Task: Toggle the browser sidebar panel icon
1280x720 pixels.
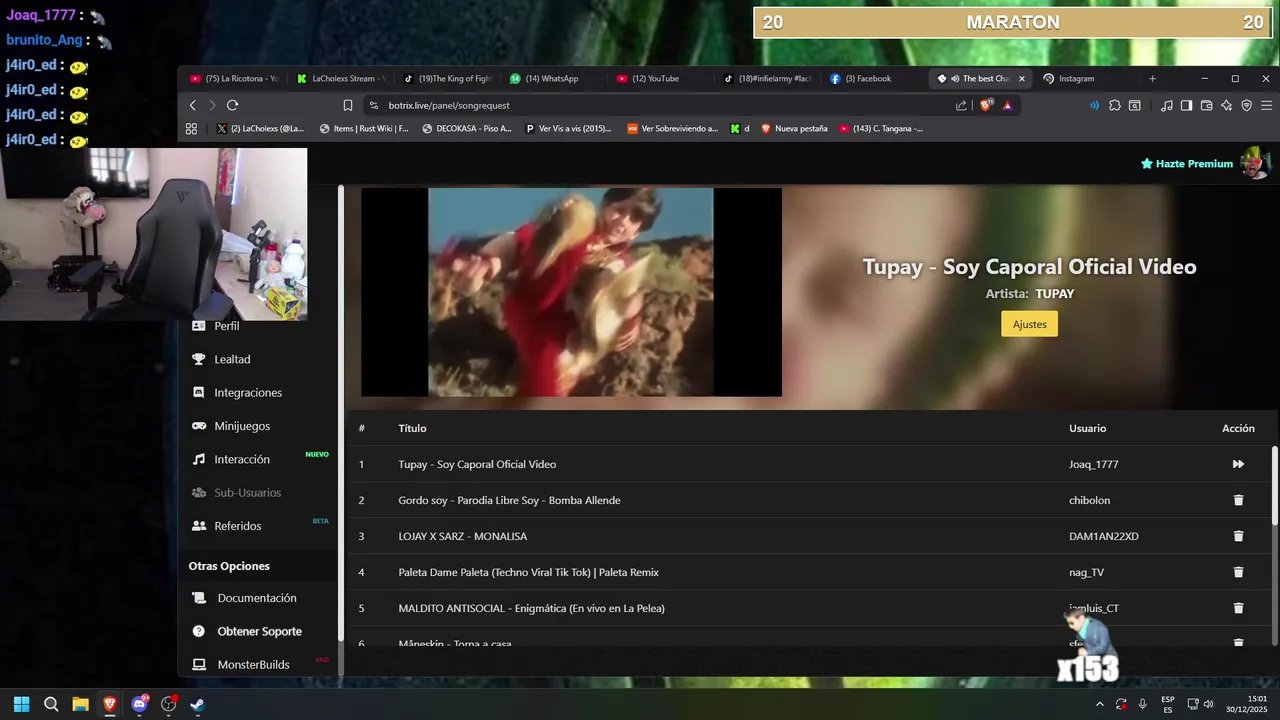Action: coord(1186,105)
